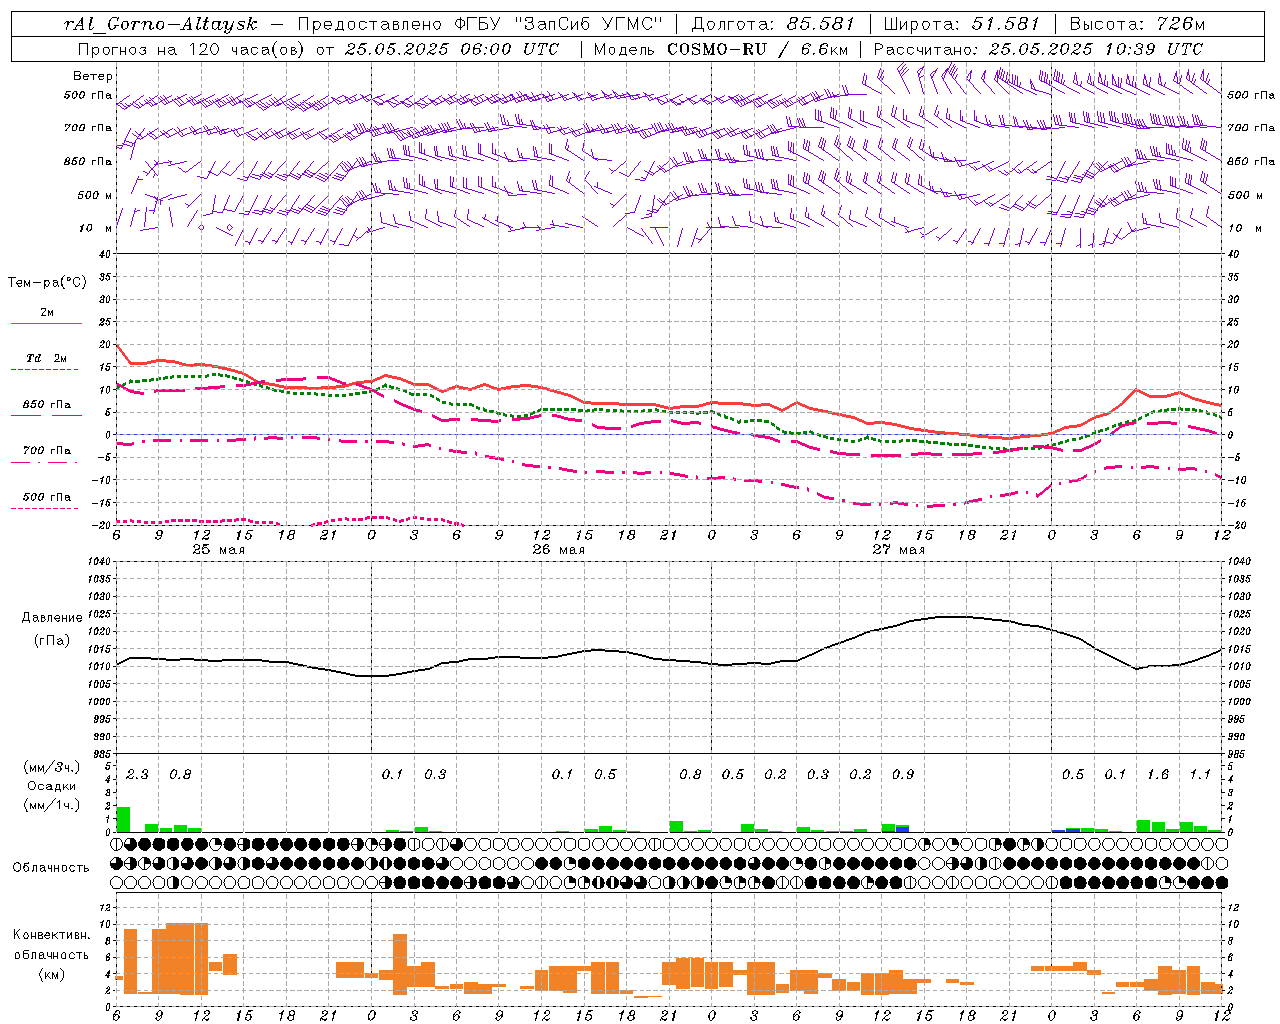Image resolution: width=1280 pixels, height=1024 pixels.
Task: Click the Осадки precipitation label
Action: pos(52,786)
